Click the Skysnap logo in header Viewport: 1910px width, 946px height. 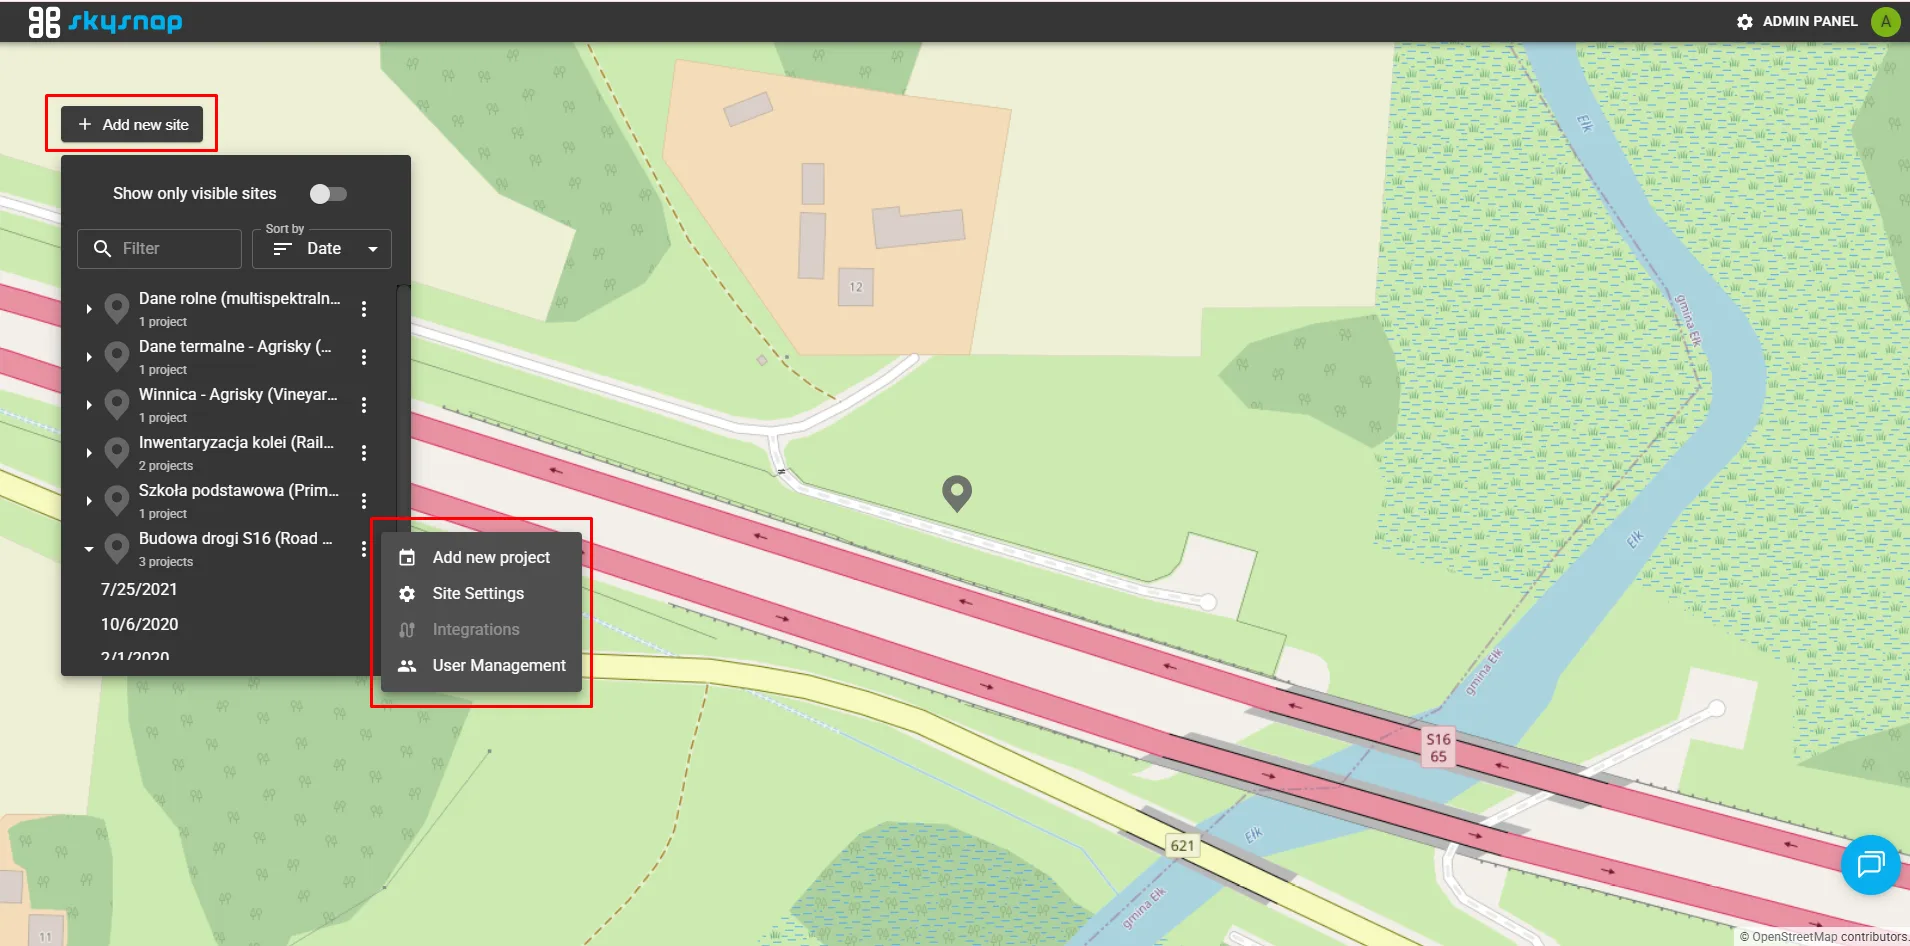pos(105,21)
